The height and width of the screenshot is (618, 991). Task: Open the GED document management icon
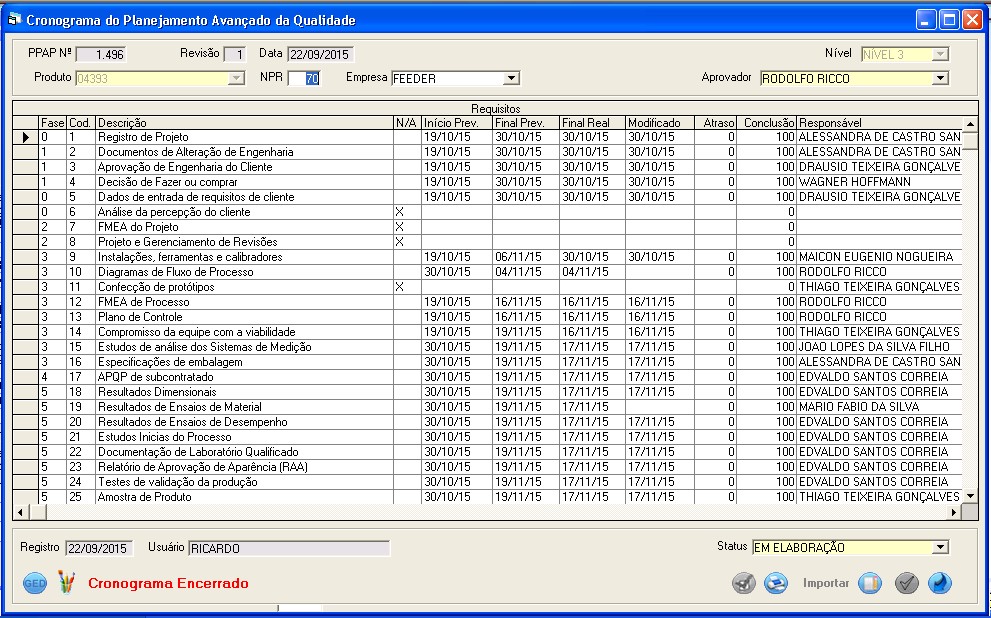tap(35, 583)
